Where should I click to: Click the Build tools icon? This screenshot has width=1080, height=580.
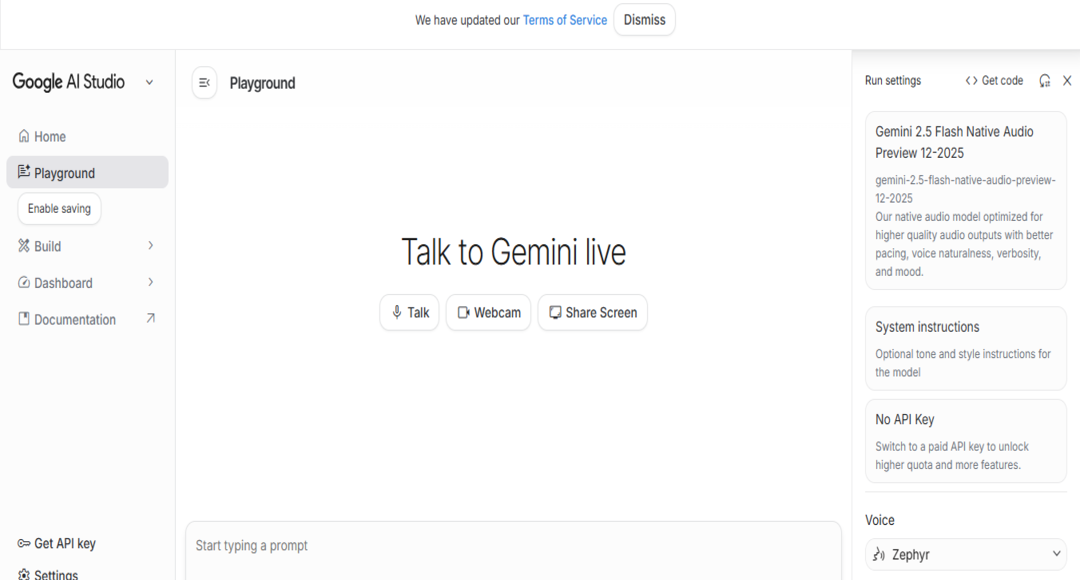click(22, 246)
